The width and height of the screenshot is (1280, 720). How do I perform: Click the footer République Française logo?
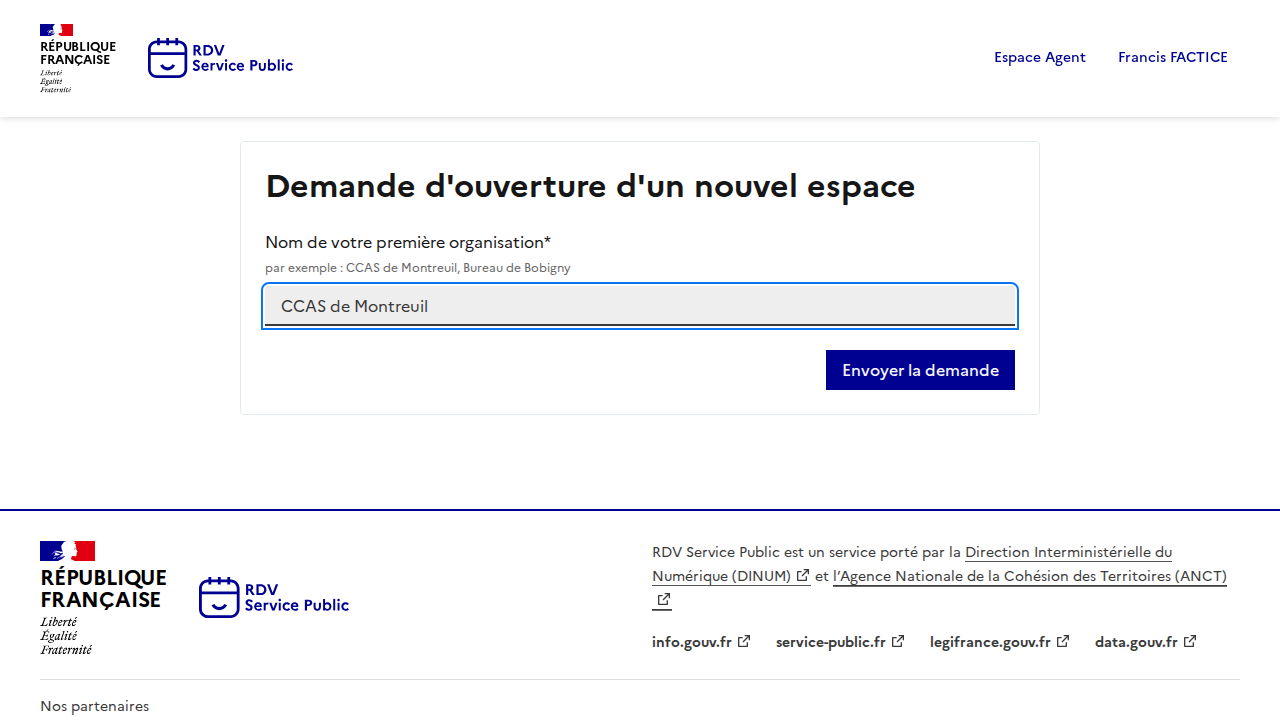point(103,597)
